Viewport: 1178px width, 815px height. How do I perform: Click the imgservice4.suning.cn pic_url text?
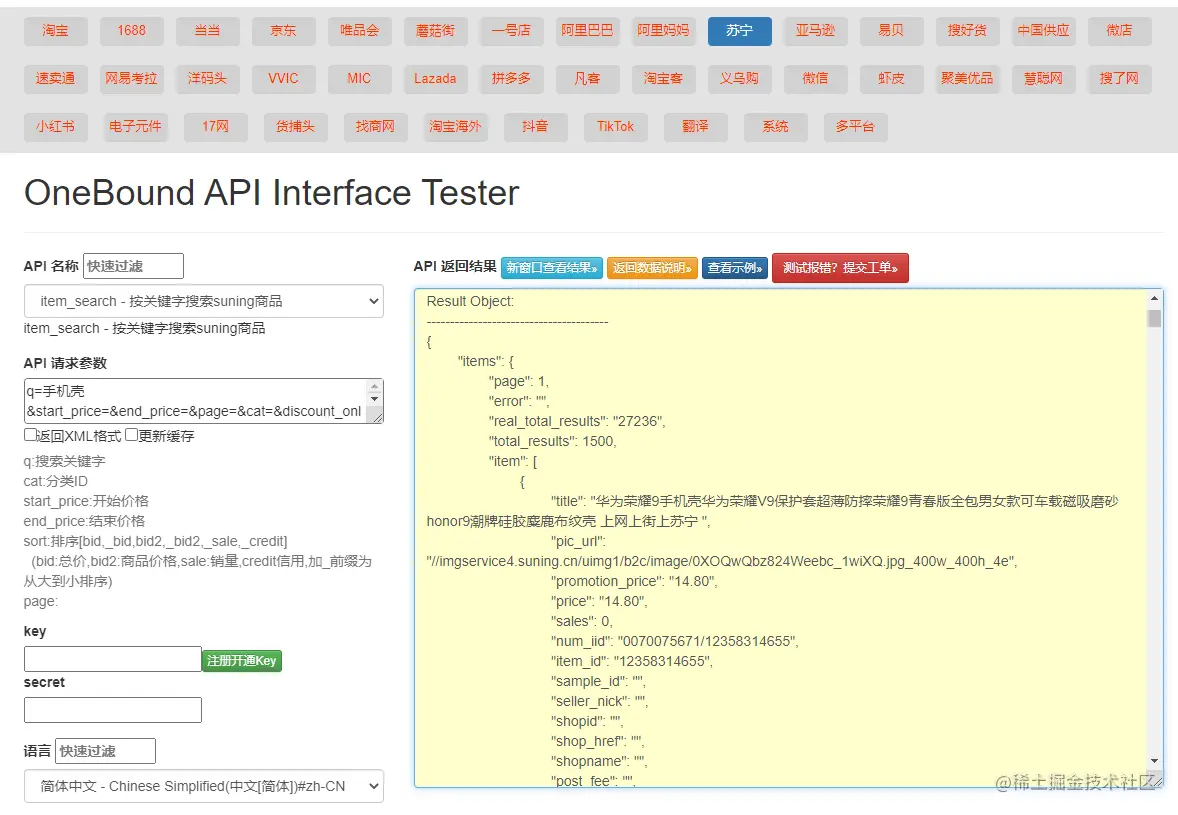click(x=722, y=562)
